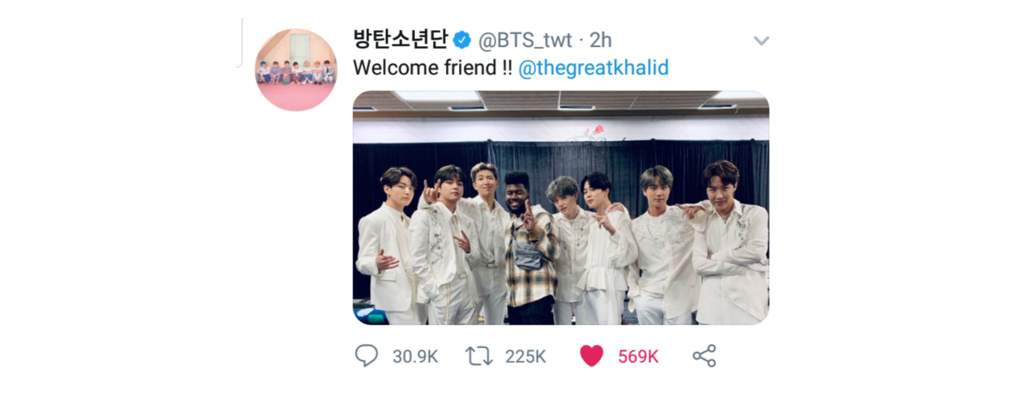Click the blue verified badge
Image resolution: width=1024 pixels, height=394 pixels.
462,41
